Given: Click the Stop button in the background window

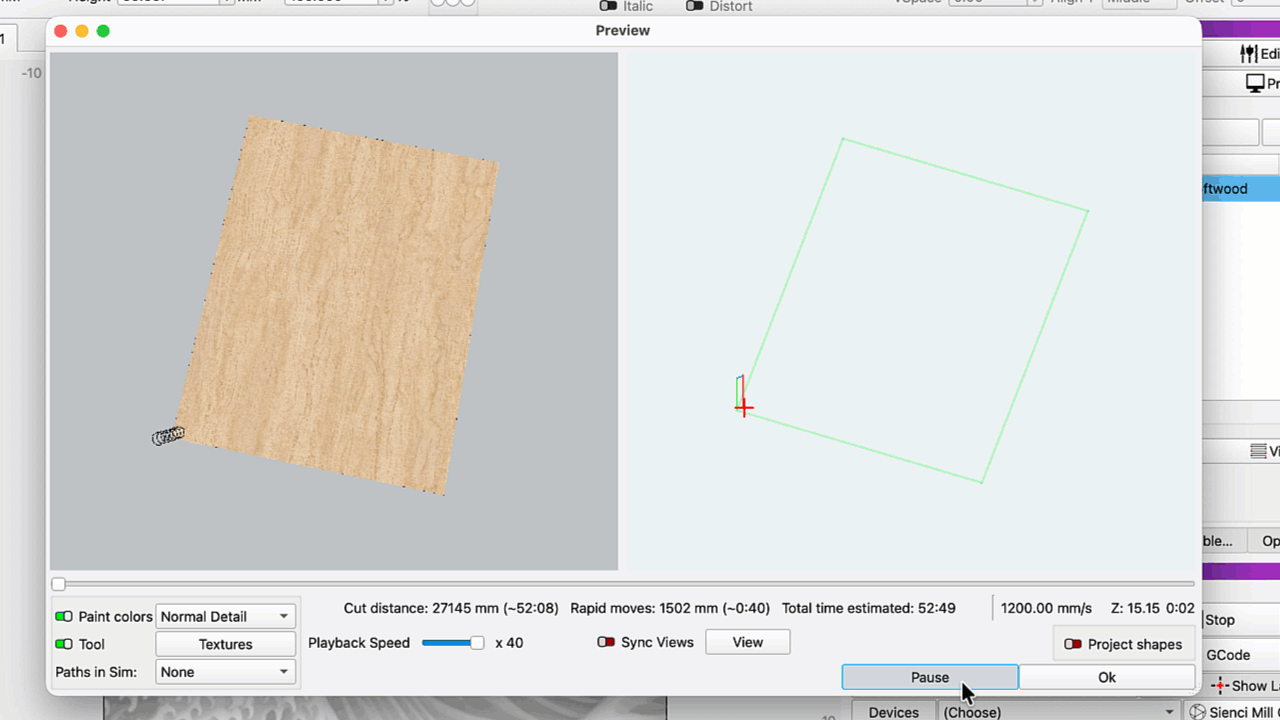Looking at the screenshot, I should 1220,620.
